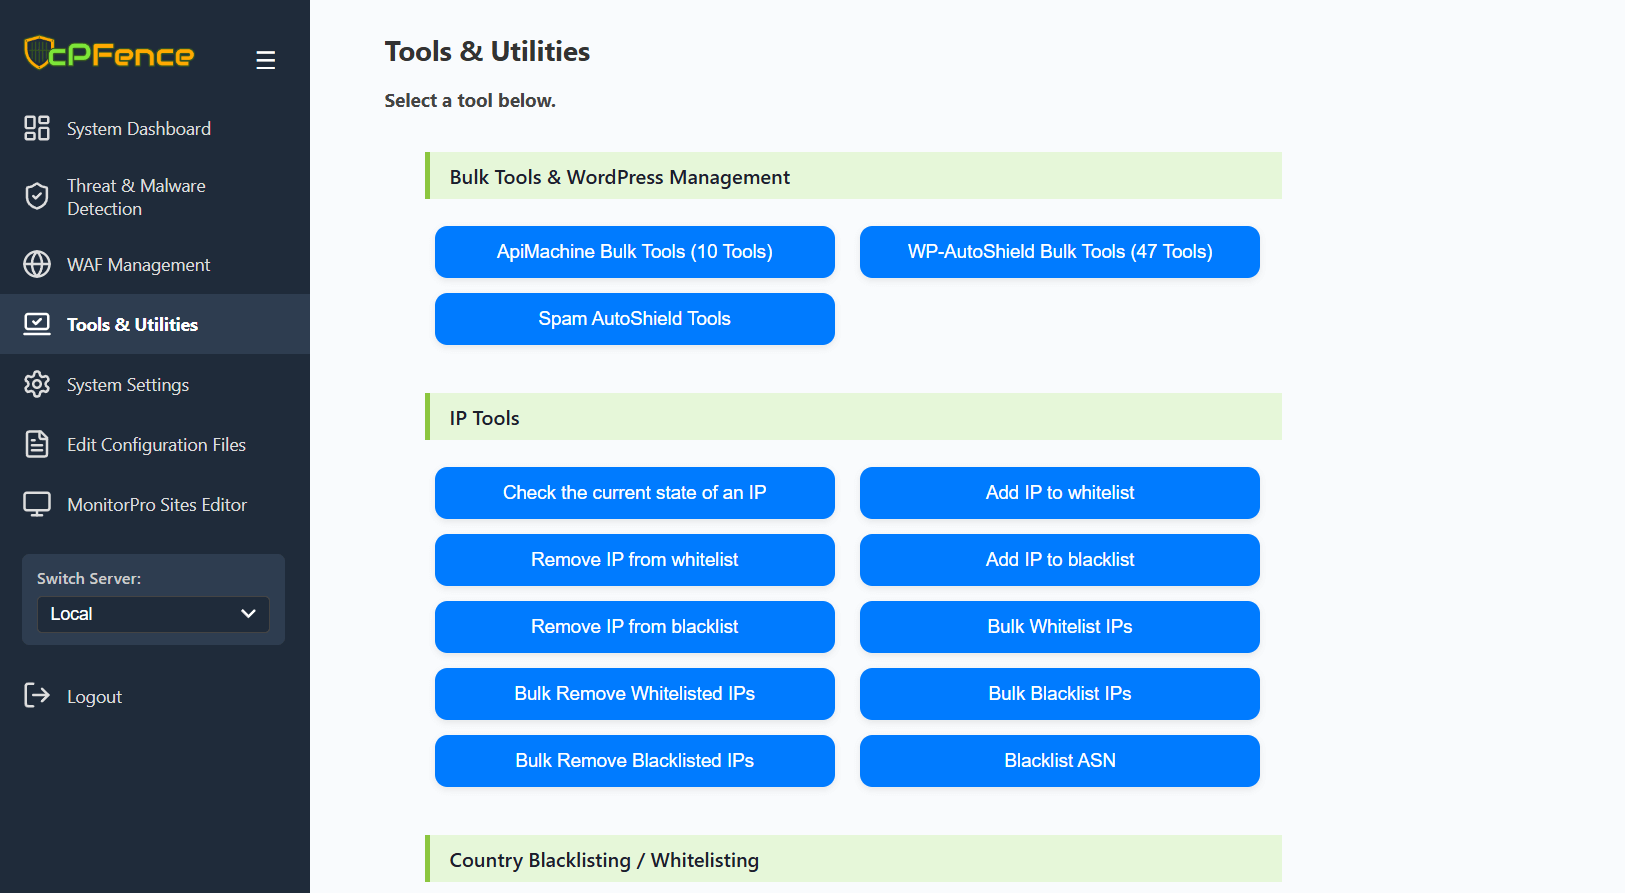The width and height of the screenshot is (1625, 893).
Task: Open WP-AutoShield Bulk Tools (47 Tools)
Action: (1060, 252)
